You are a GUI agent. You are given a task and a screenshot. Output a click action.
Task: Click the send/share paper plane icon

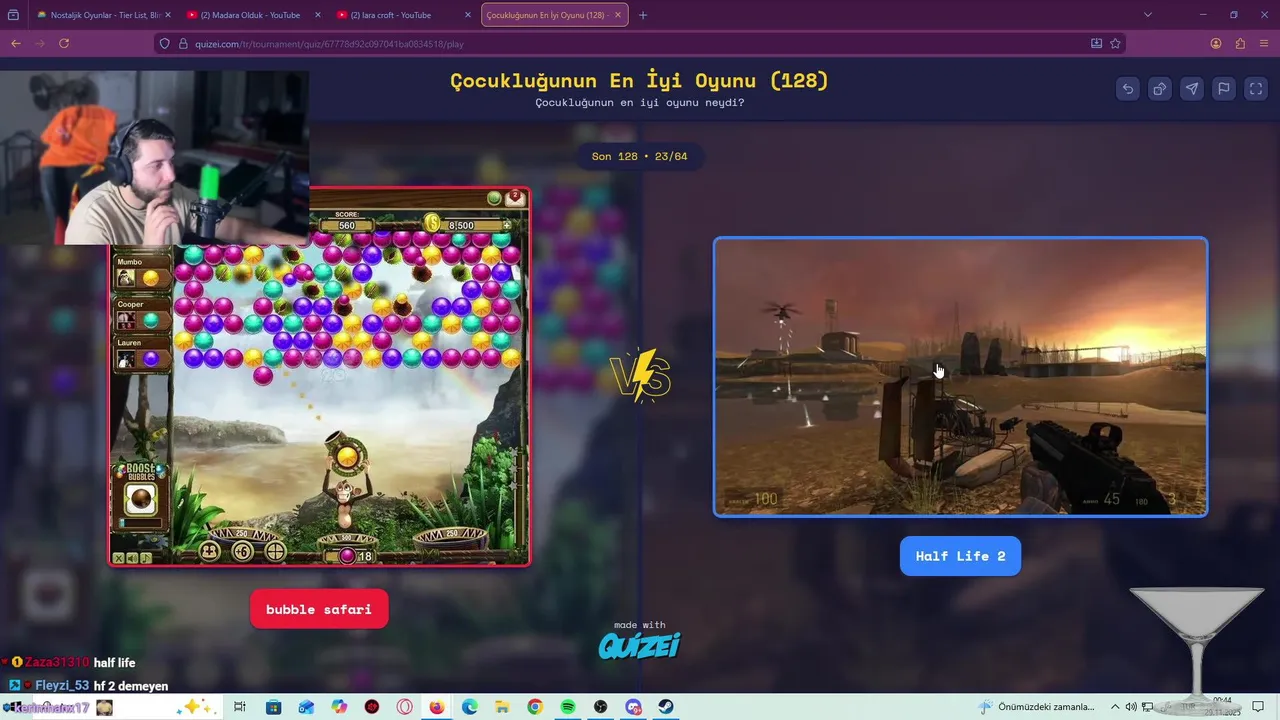[x=1192, y=88]
